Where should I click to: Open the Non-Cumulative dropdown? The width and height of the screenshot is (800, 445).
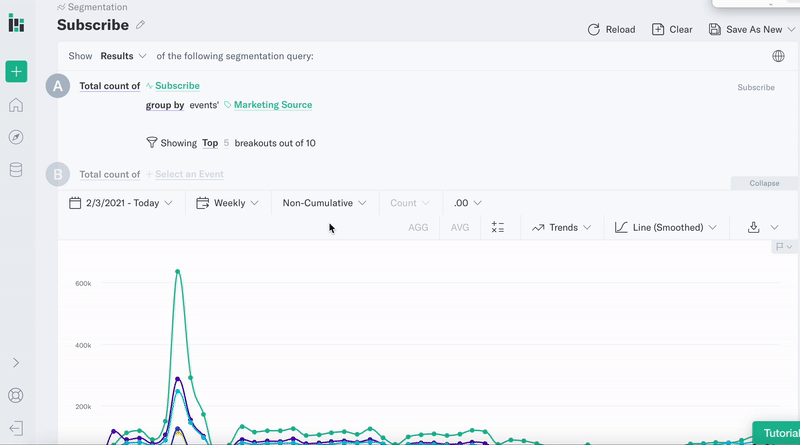click(x=324, y=203)
